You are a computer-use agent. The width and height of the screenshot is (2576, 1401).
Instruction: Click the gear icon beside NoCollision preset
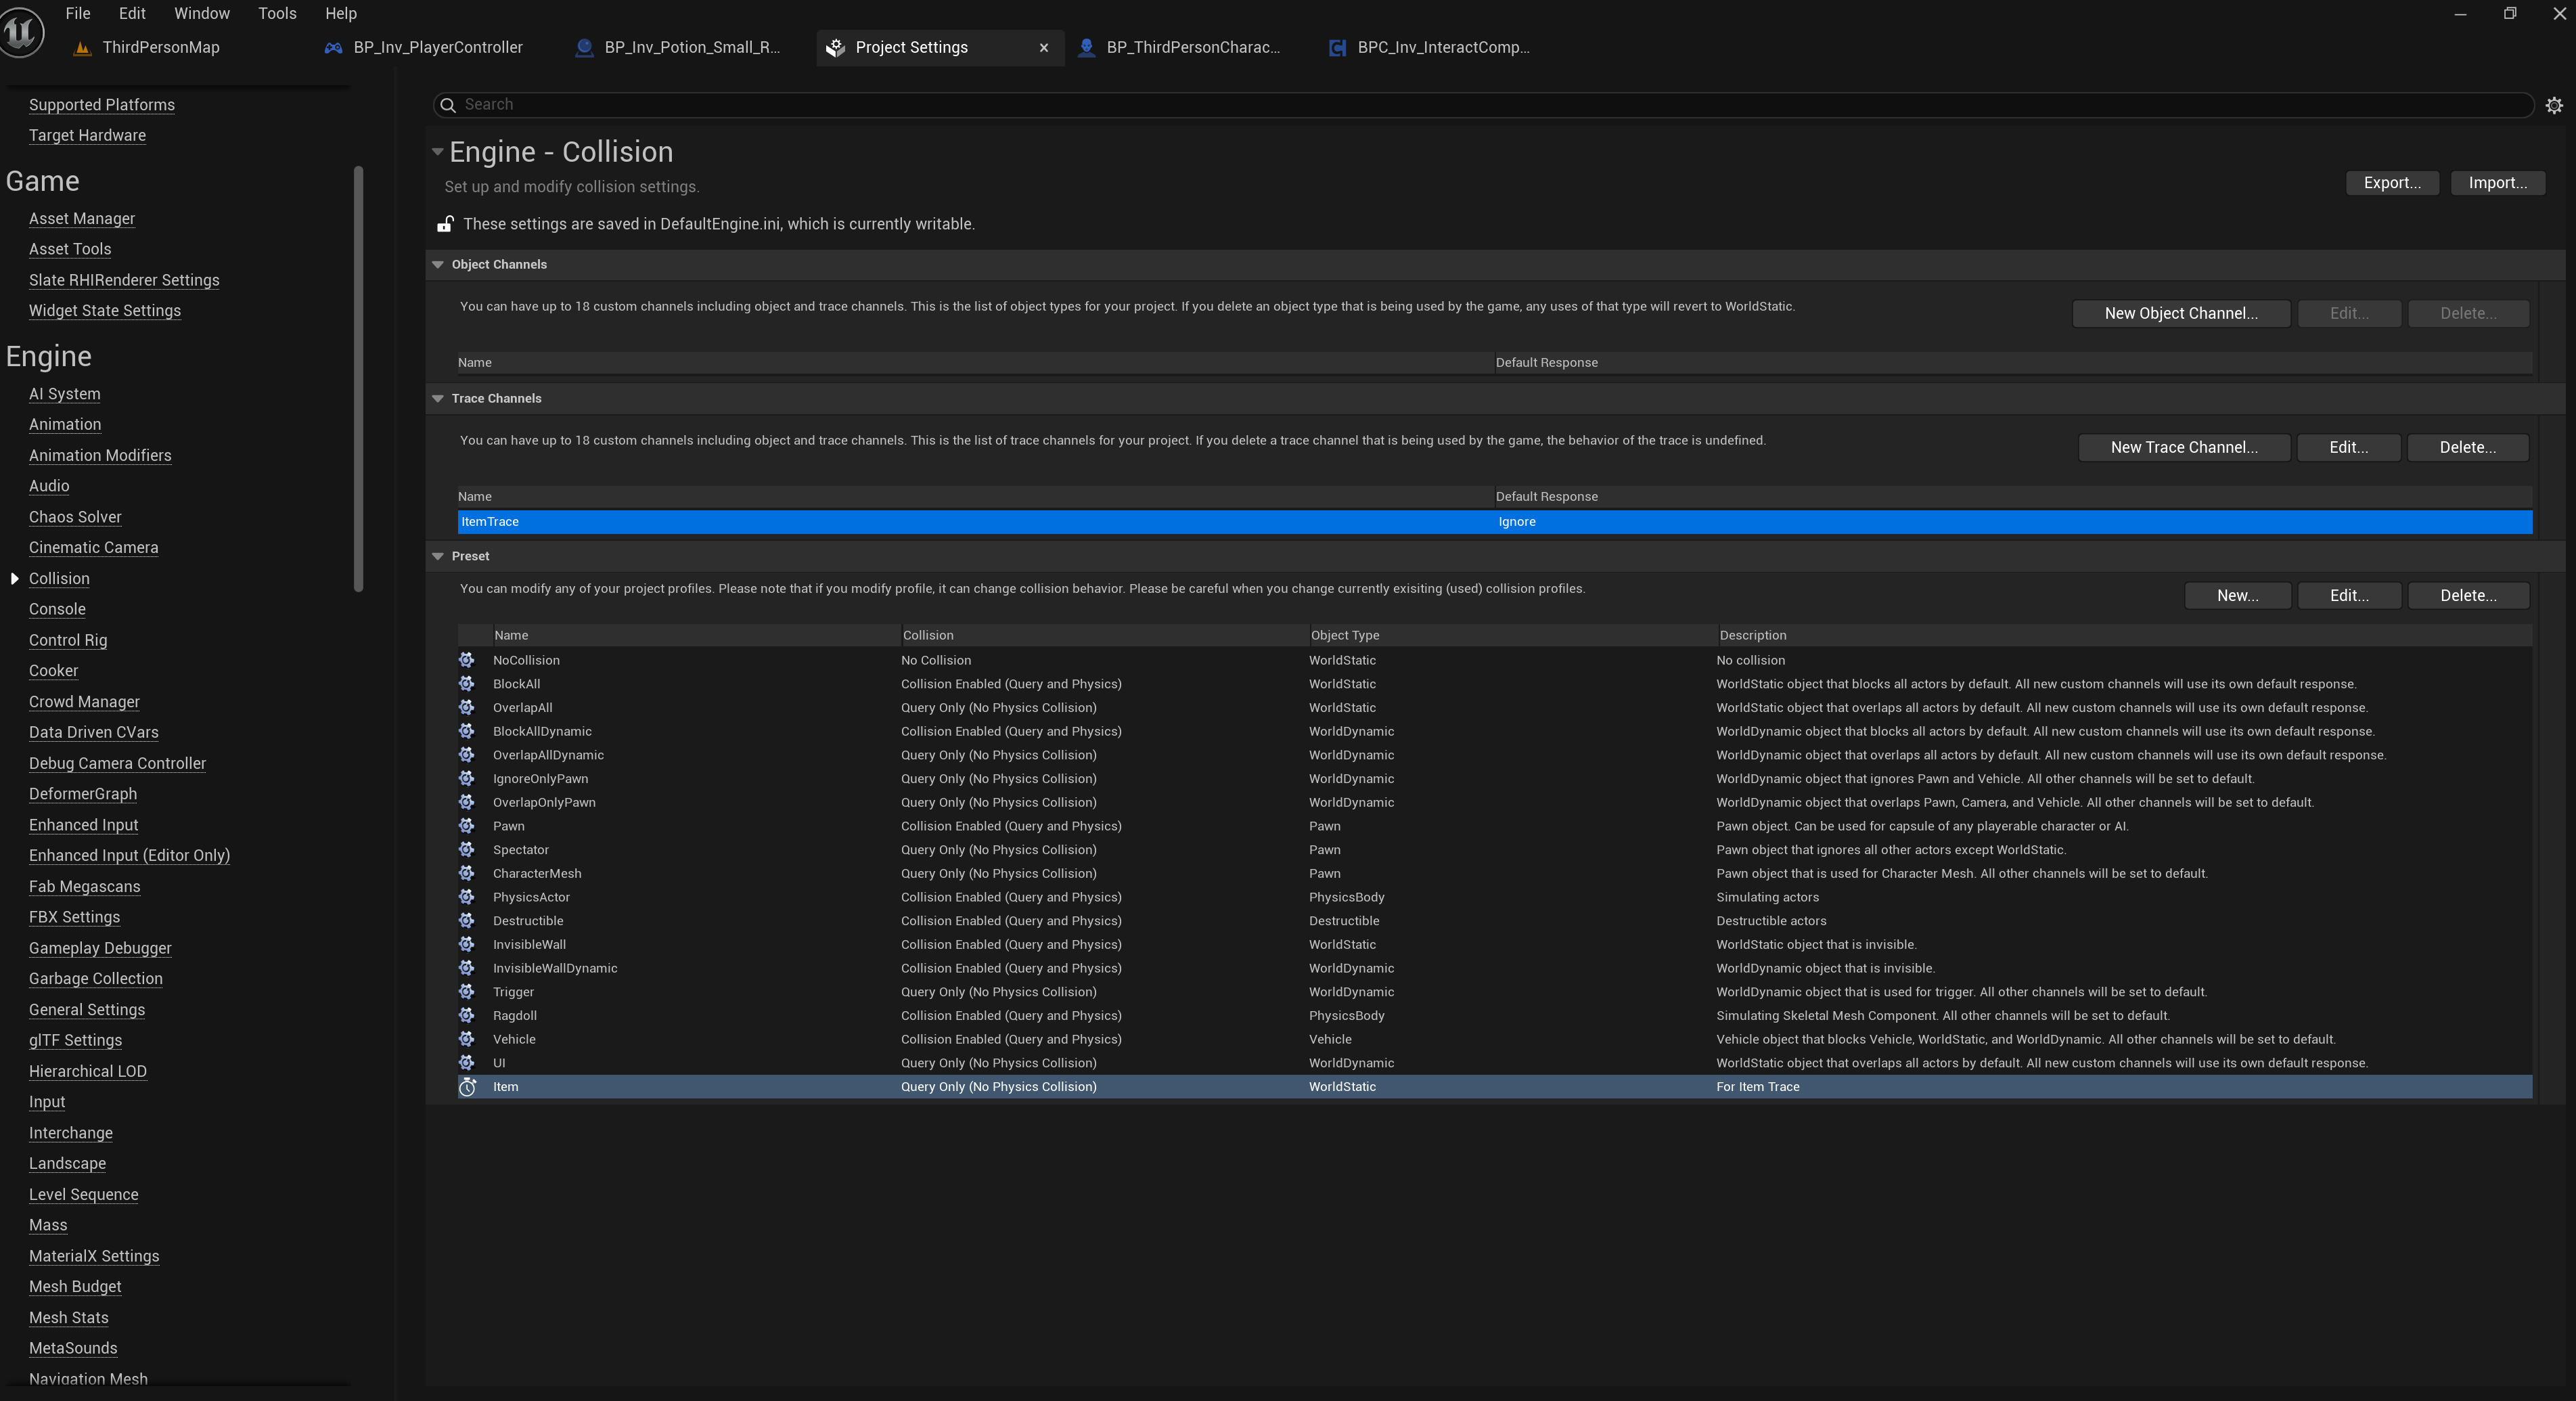tap(467, 660)
